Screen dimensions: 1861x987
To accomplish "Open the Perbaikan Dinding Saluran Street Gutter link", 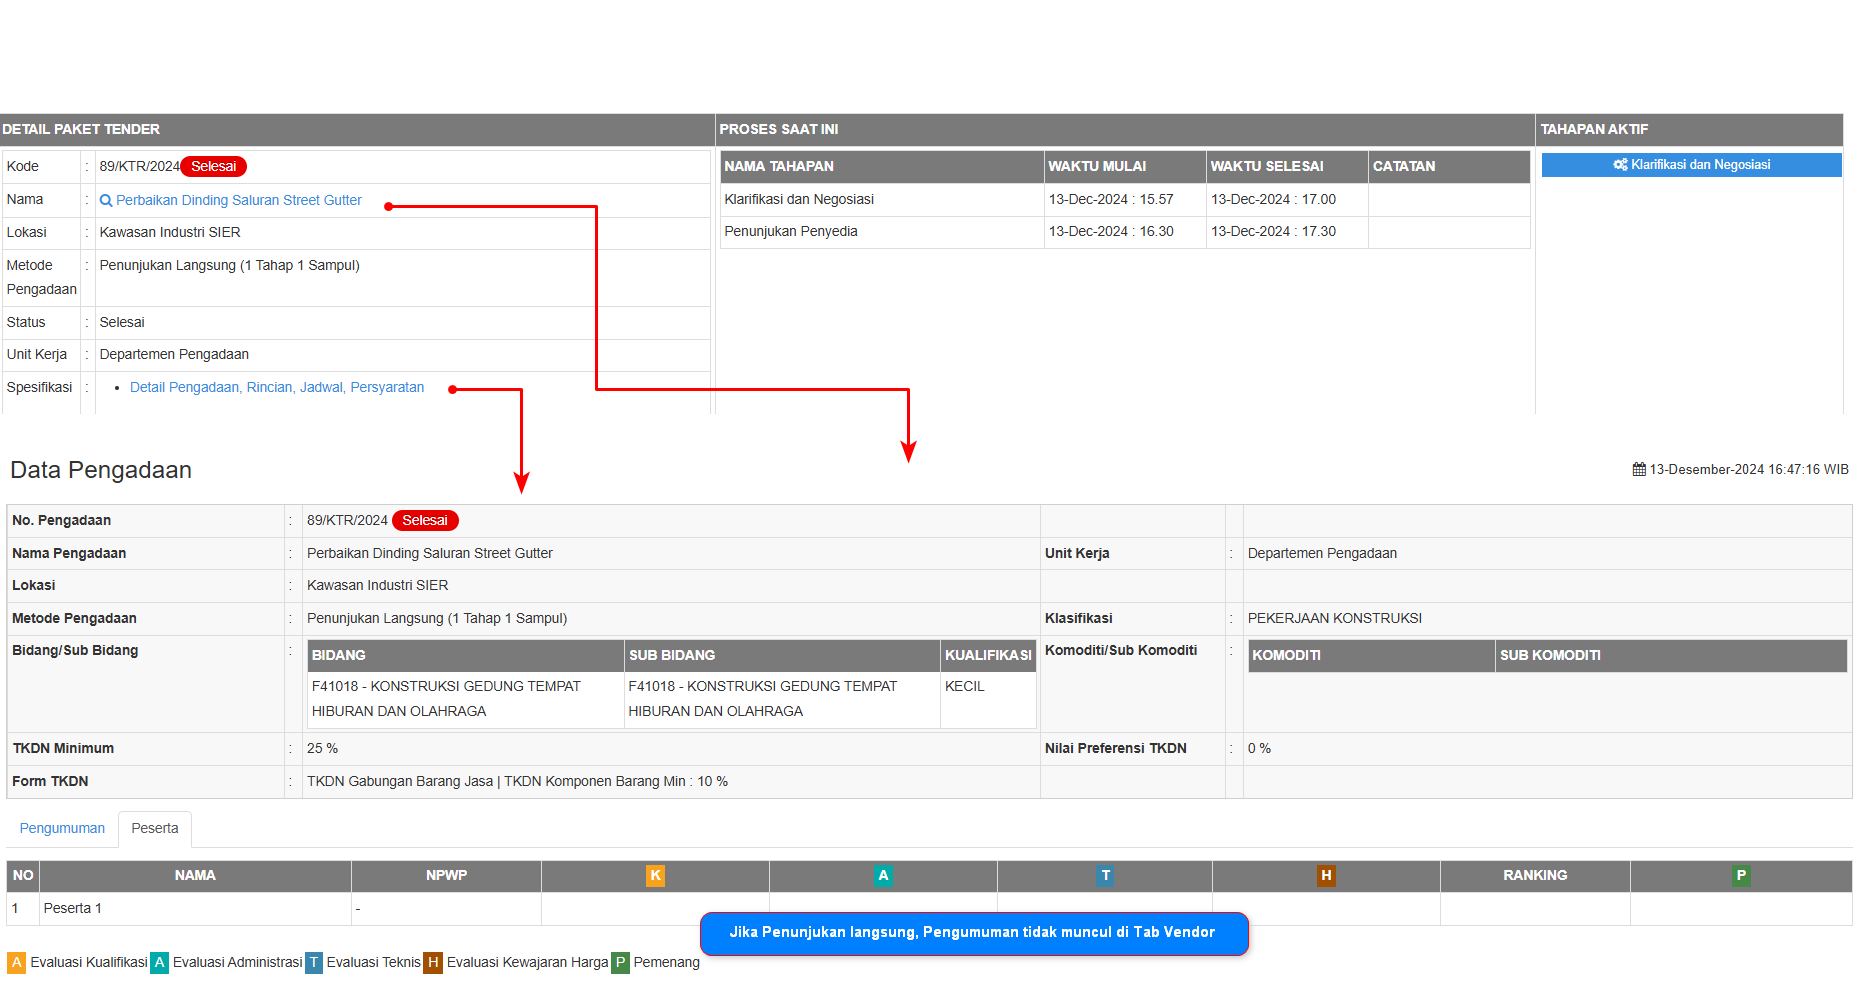I will [238, 201].
